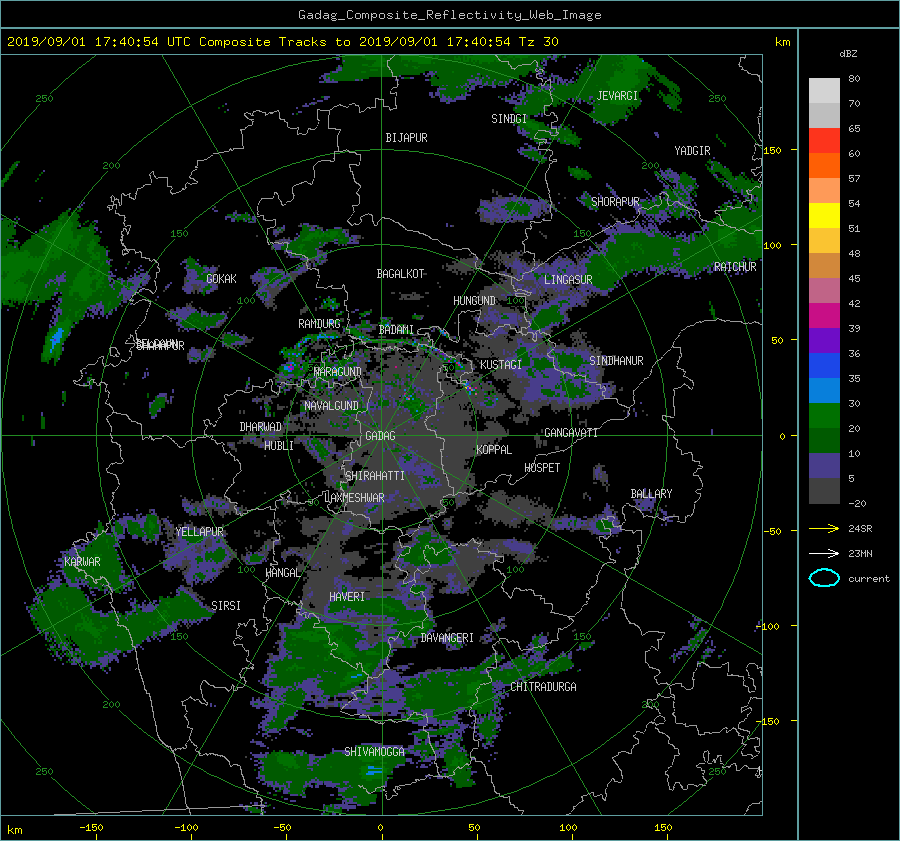Click the BAGALKOT label
900x841 pixels.
pyautogui.click(x=400, y=274)
